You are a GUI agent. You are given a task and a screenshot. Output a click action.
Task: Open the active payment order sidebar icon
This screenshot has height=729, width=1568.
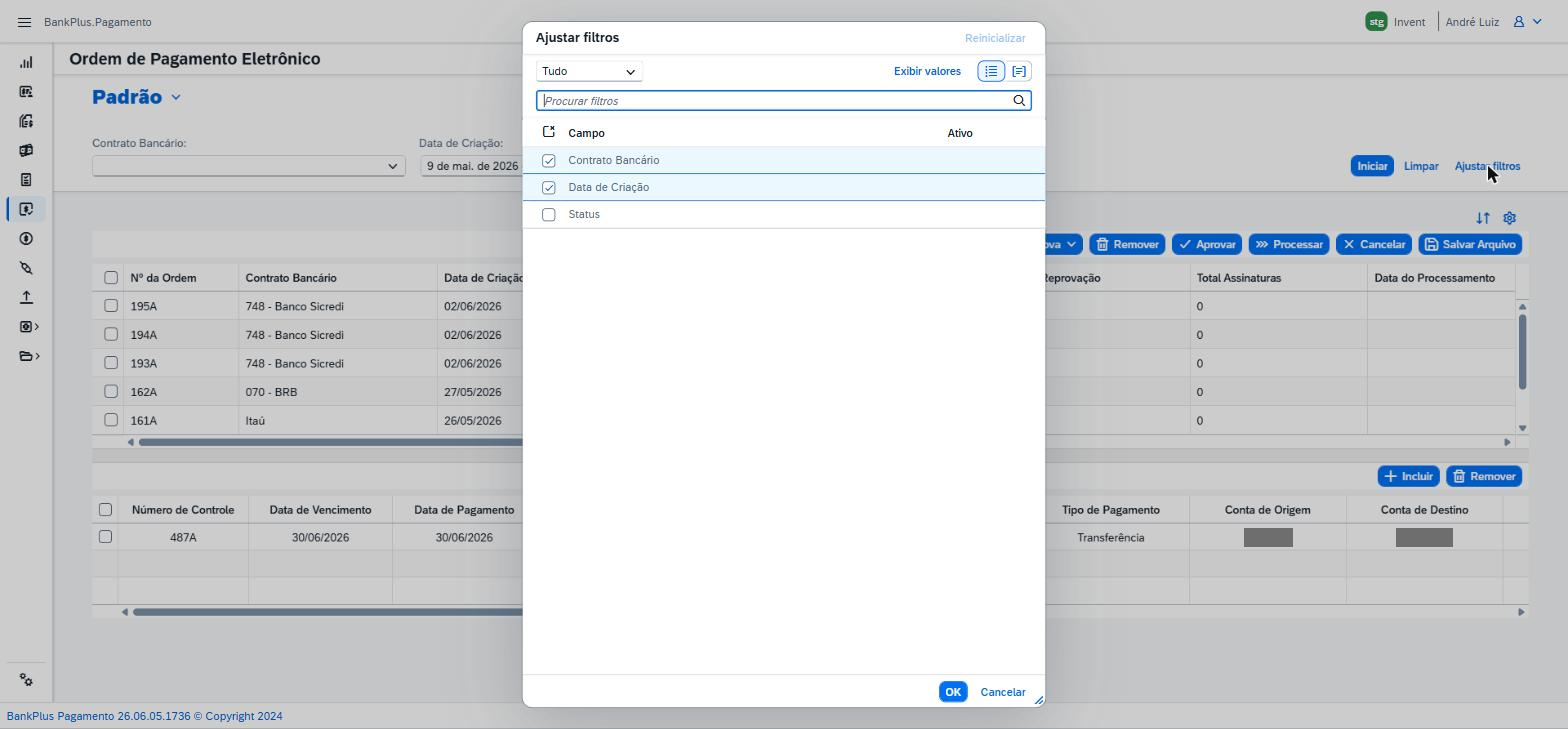(26, 209)
